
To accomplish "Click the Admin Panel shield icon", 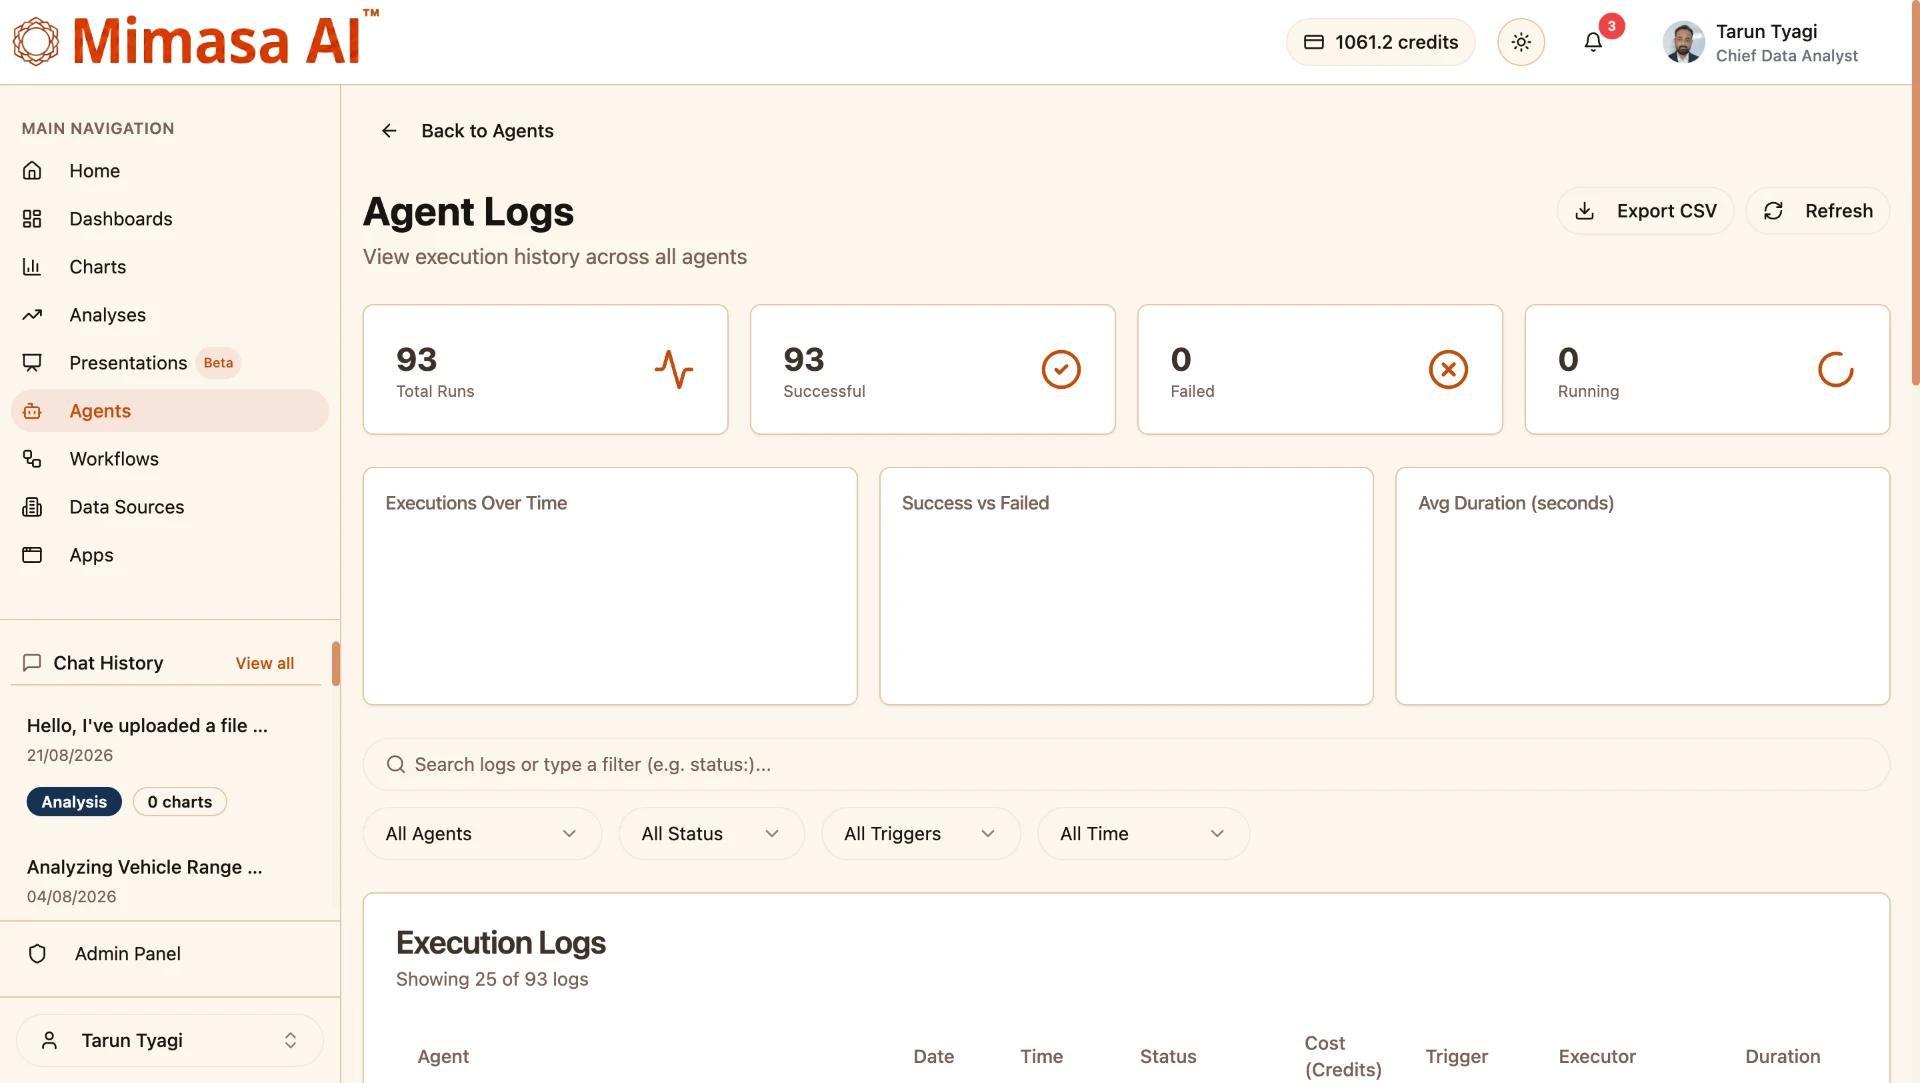I will (37, 954).
